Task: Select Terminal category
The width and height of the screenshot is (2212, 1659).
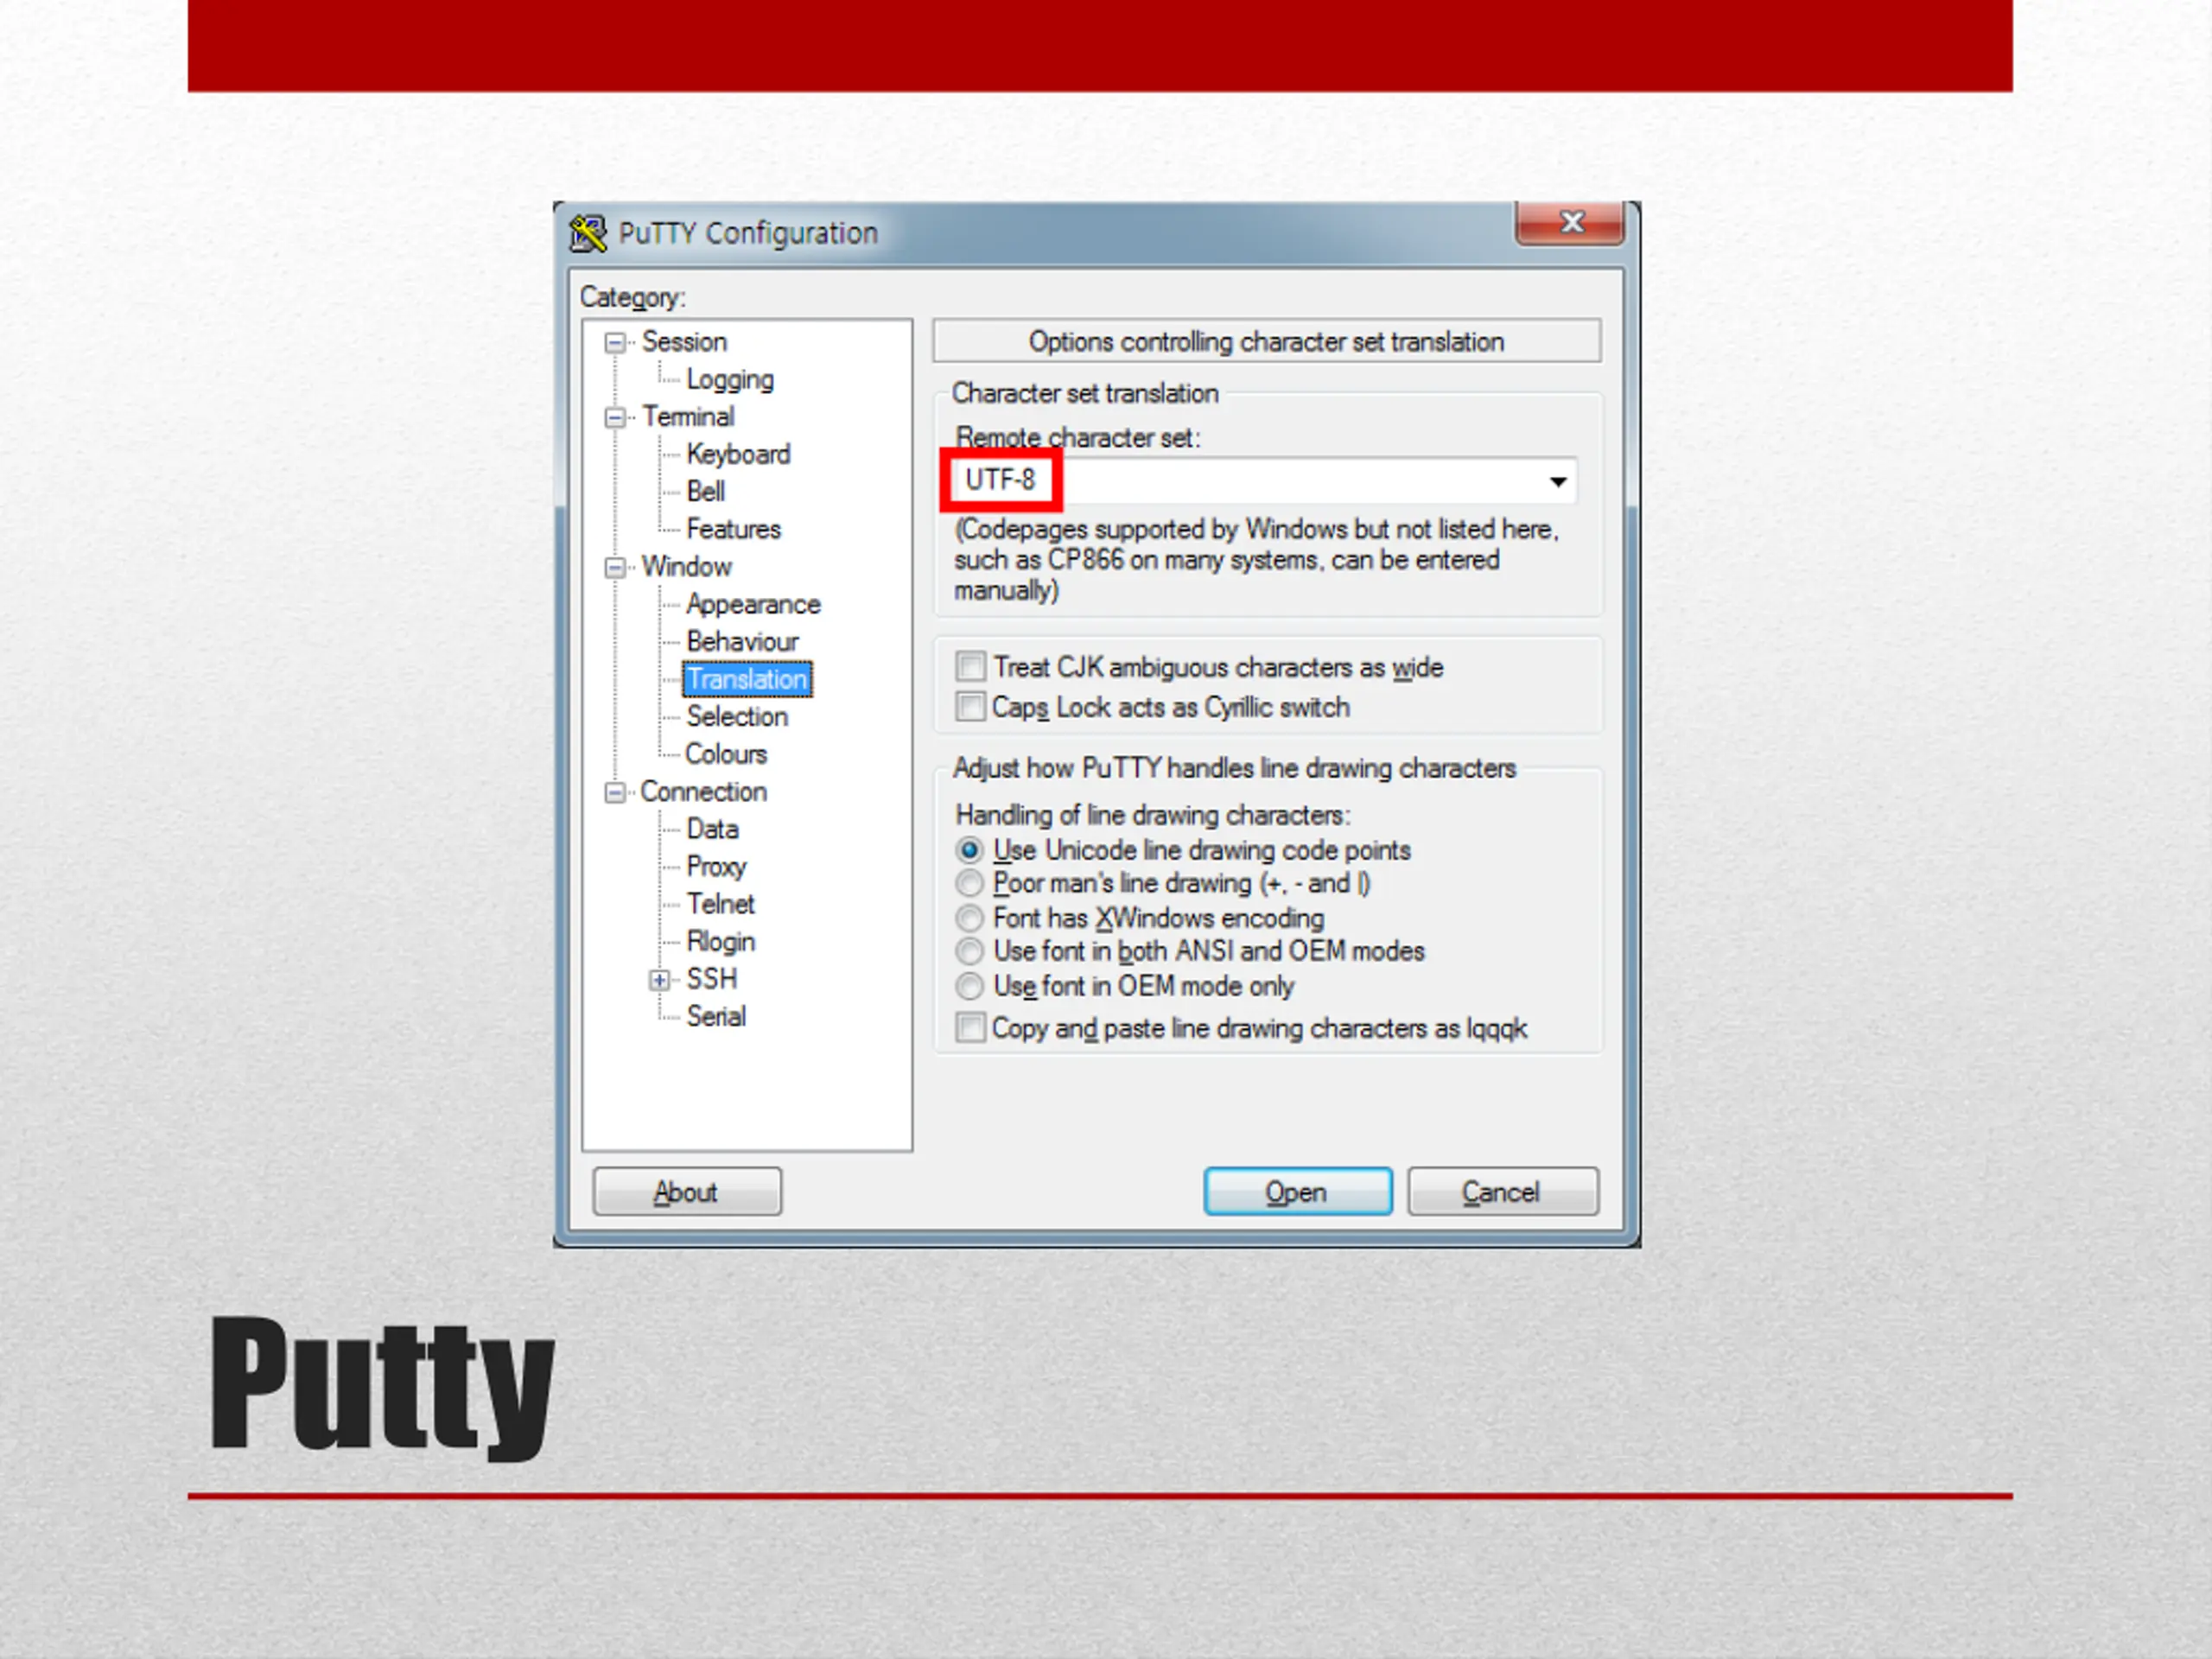Action: click(x=688, y=417)
